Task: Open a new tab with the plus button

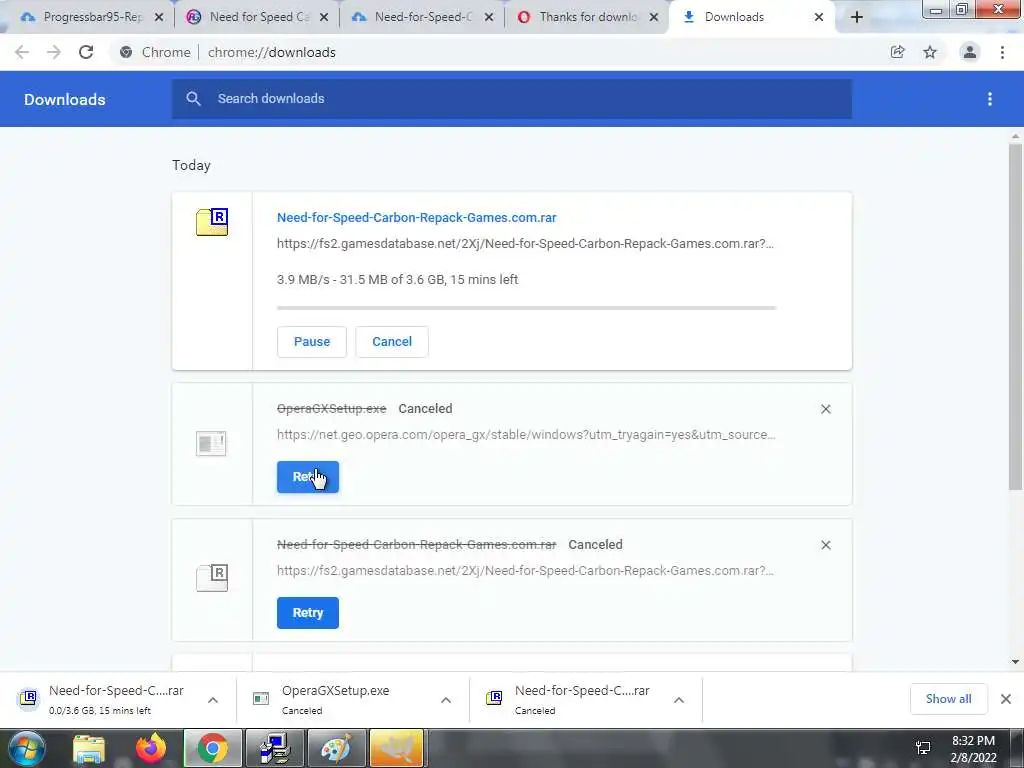Action: pos(857,17)
